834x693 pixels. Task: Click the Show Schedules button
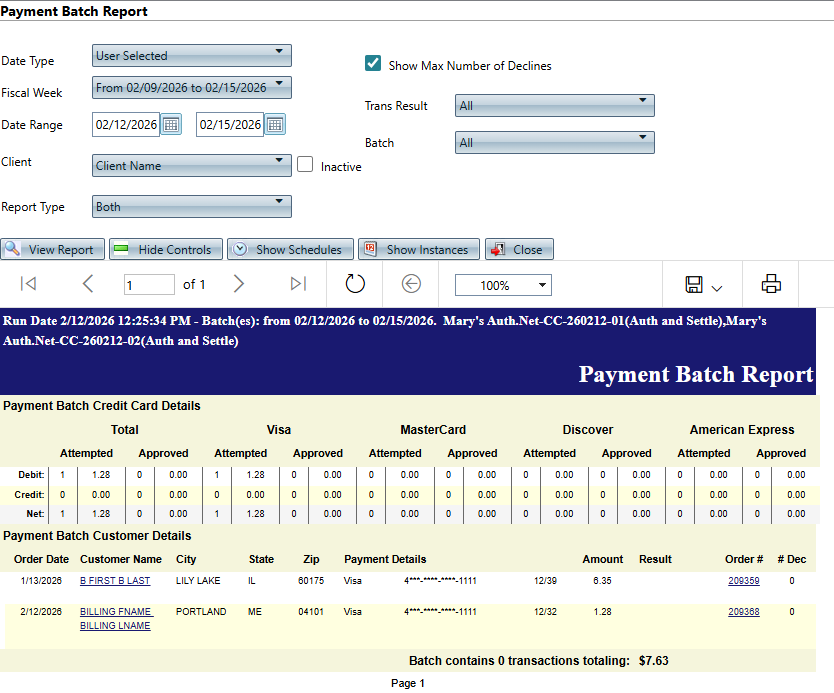pos(289,249)
